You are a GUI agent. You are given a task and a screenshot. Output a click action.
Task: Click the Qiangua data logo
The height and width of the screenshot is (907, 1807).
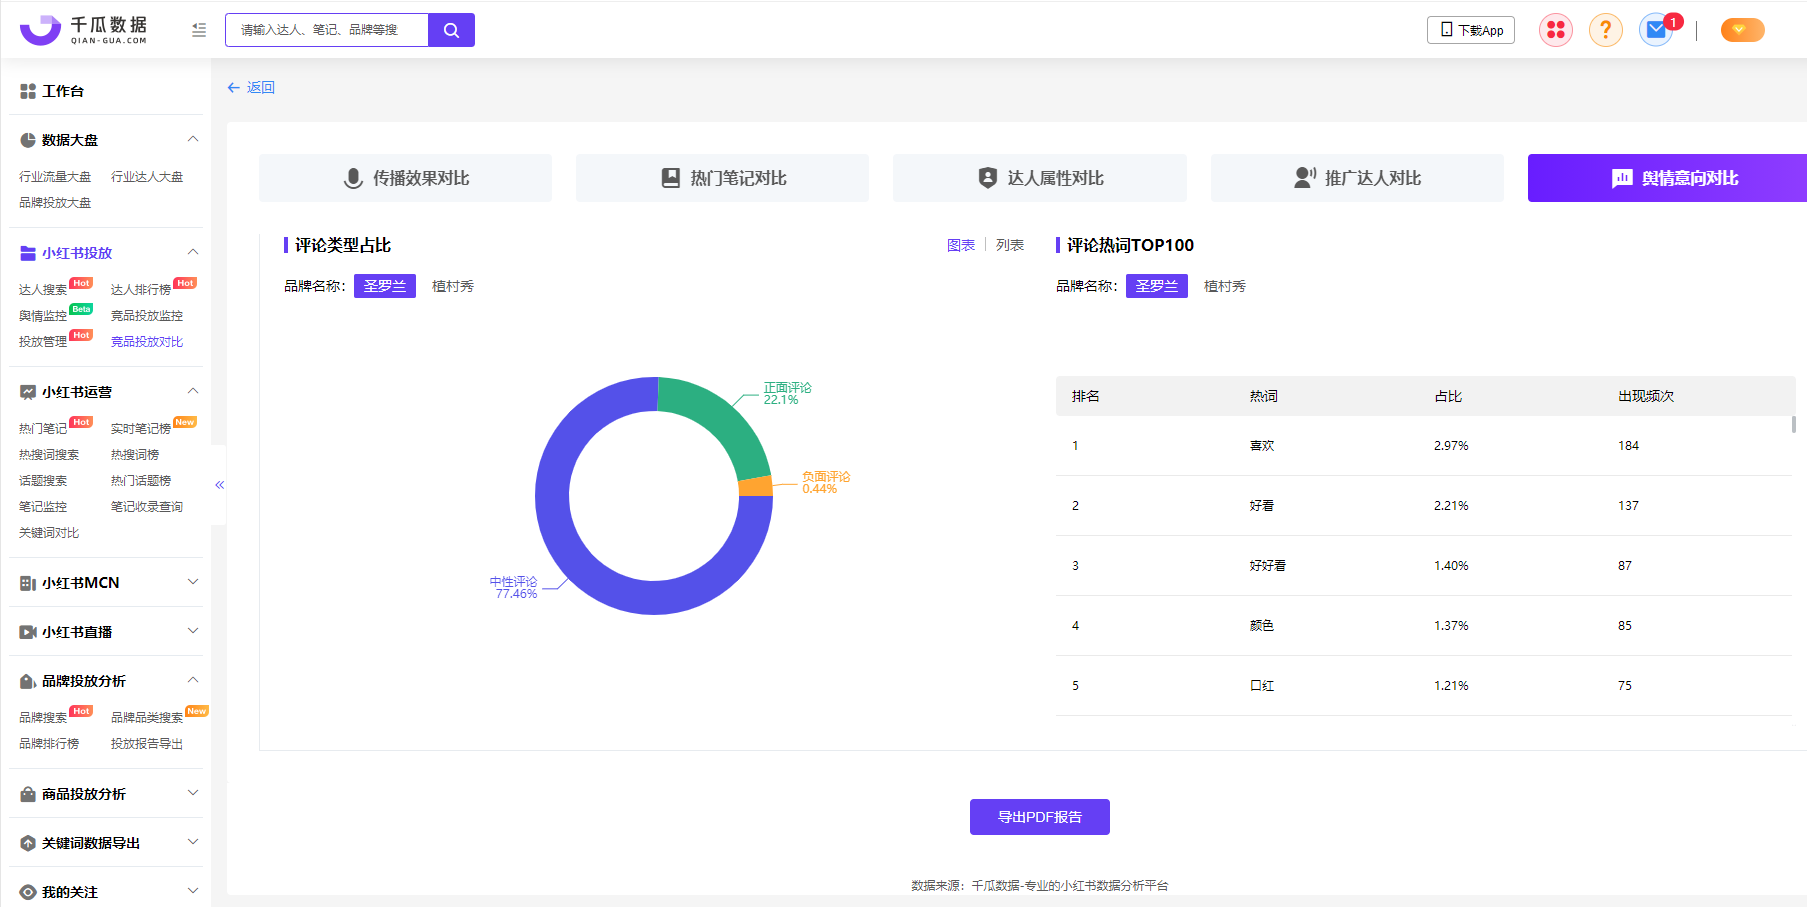point(83,30)
